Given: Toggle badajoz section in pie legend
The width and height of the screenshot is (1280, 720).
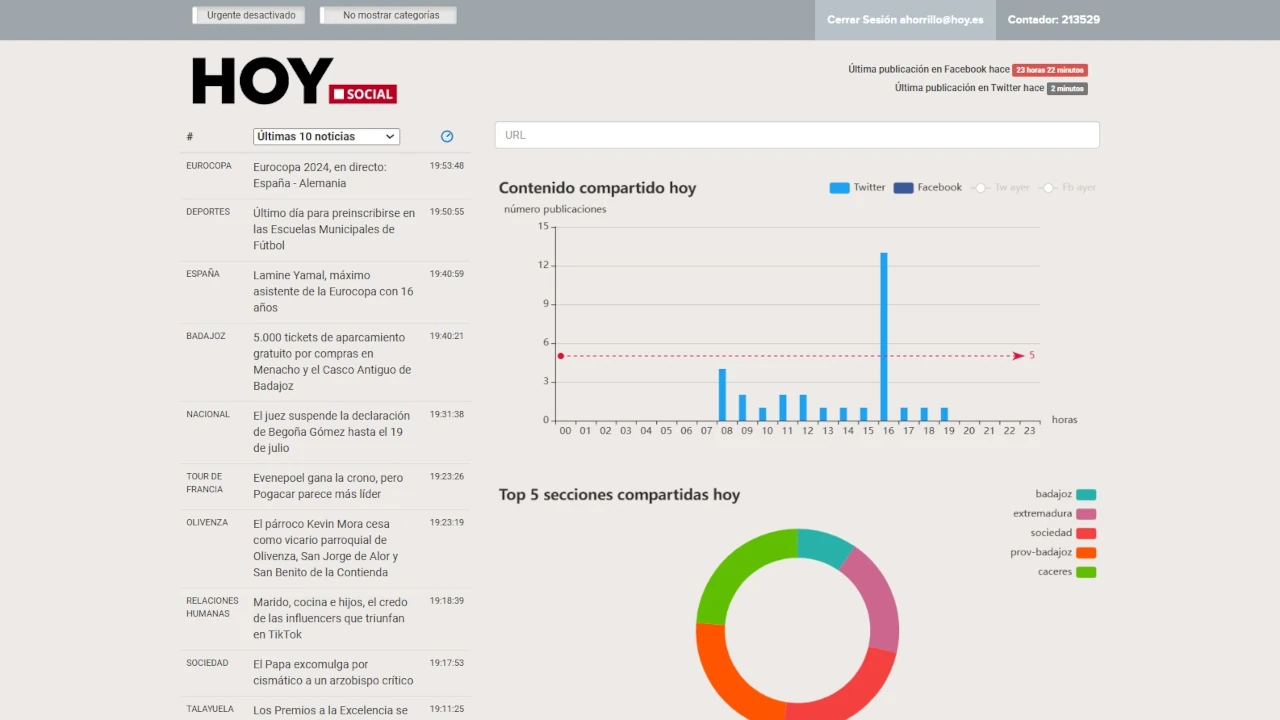Looking at the screenshot, I should click(x=1065, y=494).
